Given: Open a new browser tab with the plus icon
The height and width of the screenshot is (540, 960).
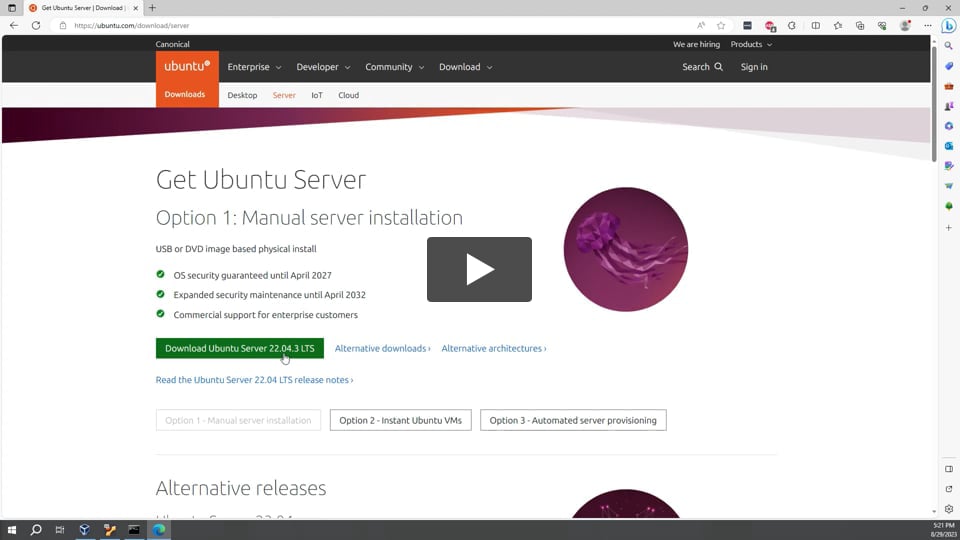Looking at the screenshot, I should tap(152, 8).
